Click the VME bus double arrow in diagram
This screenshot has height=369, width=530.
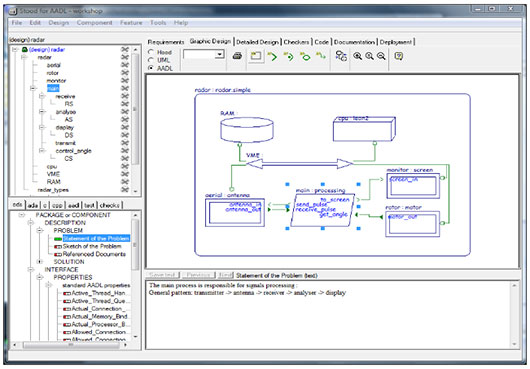(299, 164)
